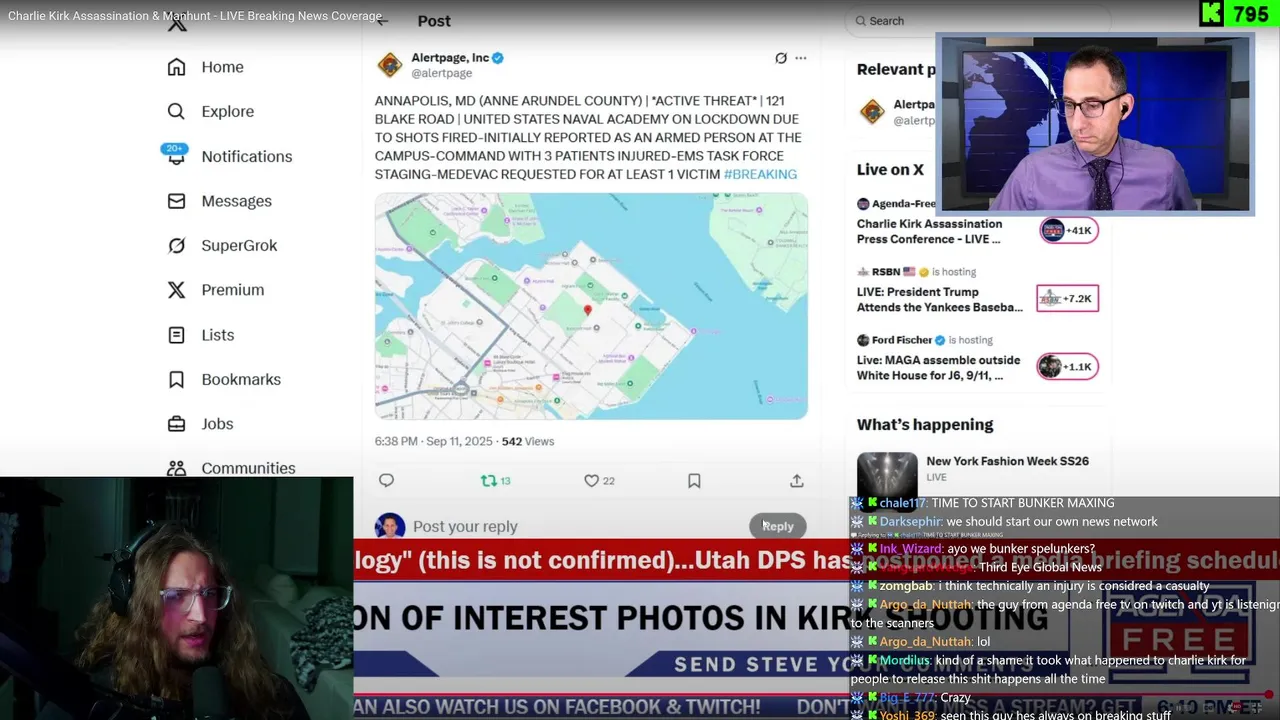Click Alertpage avatar under Relevant people
Screen dimensions: 1280x720
point(872,112)
